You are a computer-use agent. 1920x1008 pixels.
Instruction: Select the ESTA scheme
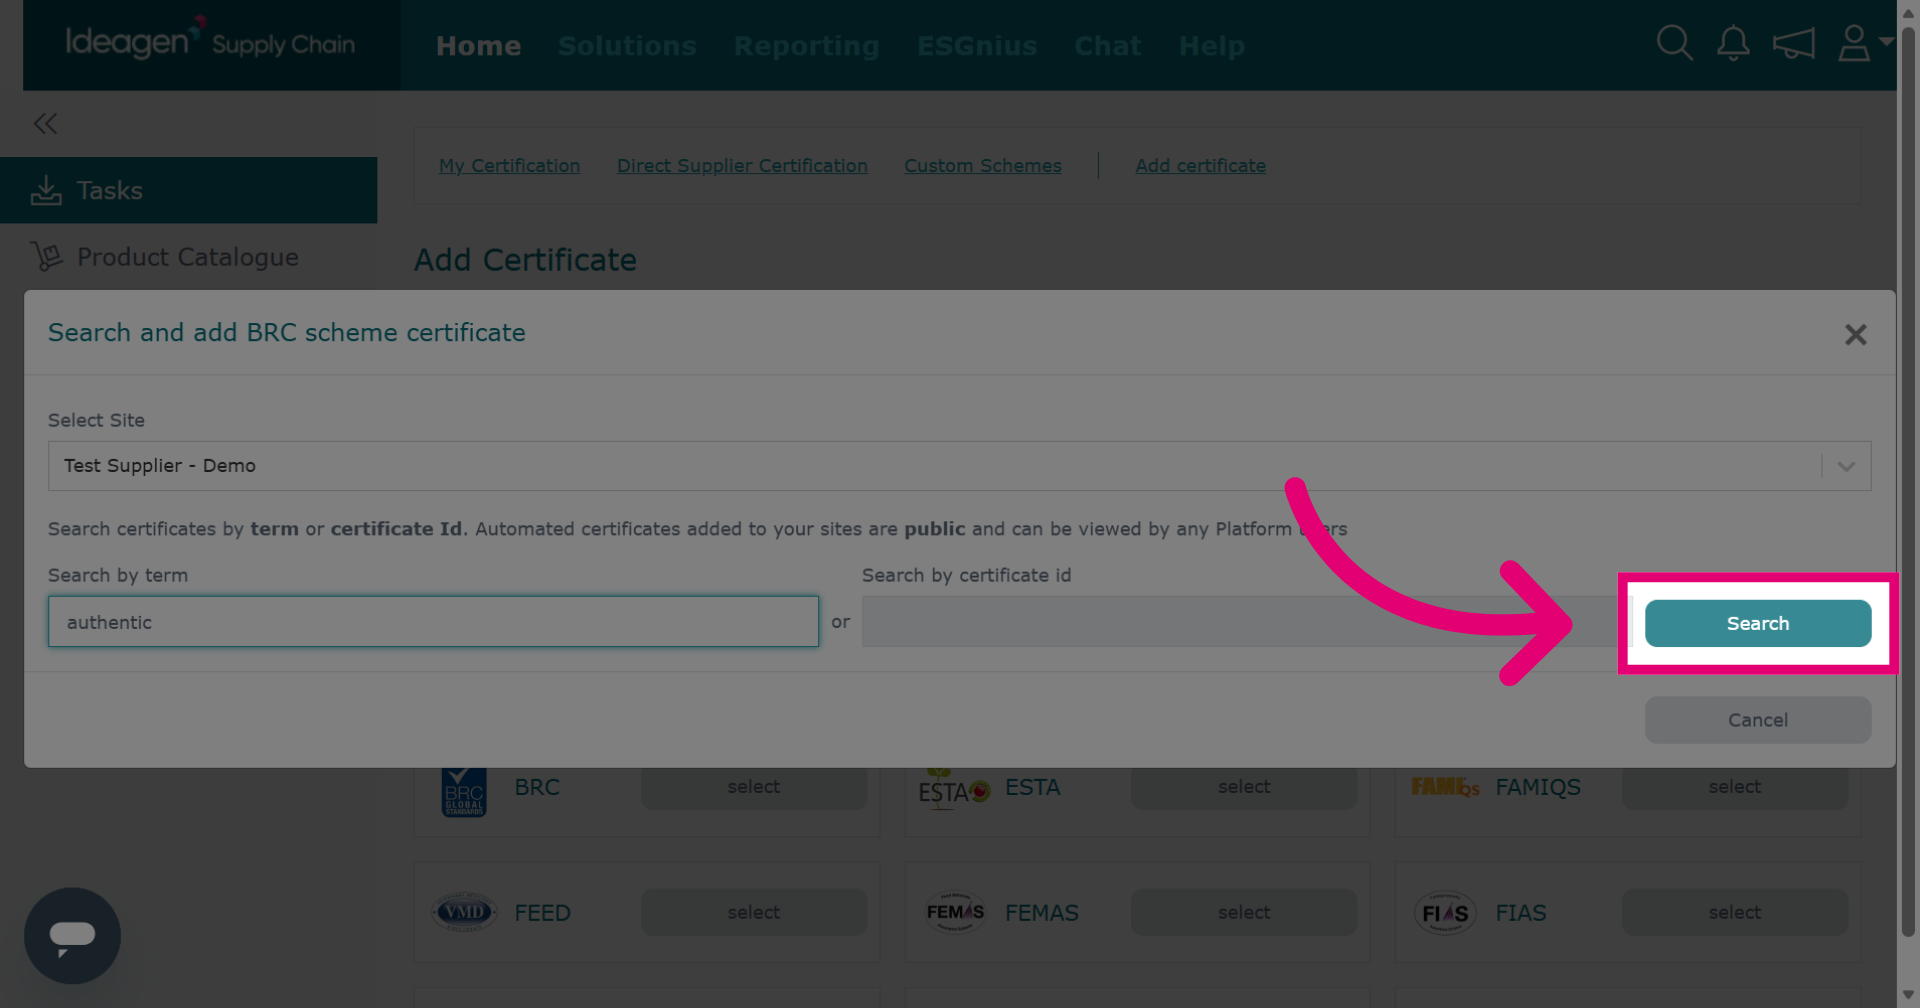(x=1244, y=787)
